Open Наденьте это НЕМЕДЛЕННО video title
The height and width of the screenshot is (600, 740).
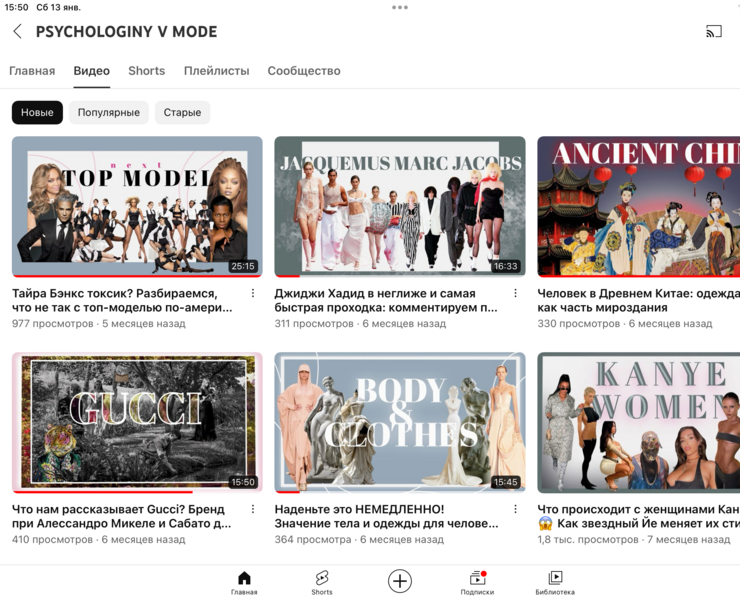(x=386, y=516)
